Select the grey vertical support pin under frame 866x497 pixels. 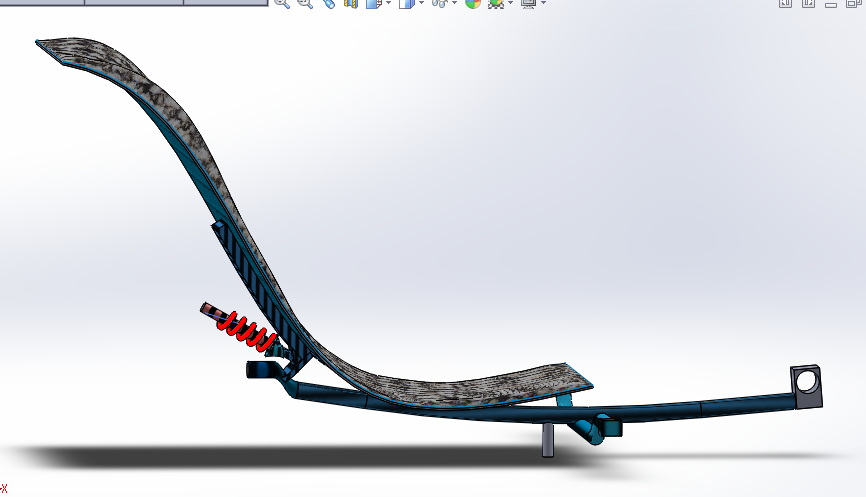(x=547, y=440)
